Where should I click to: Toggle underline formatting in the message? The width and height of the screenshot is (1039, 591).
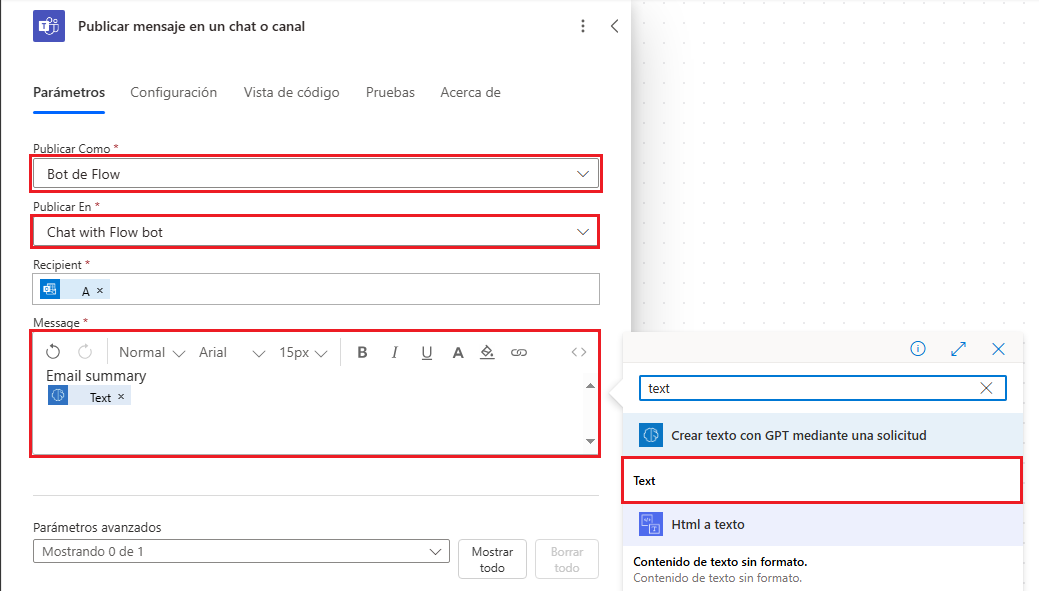point(427,352)
